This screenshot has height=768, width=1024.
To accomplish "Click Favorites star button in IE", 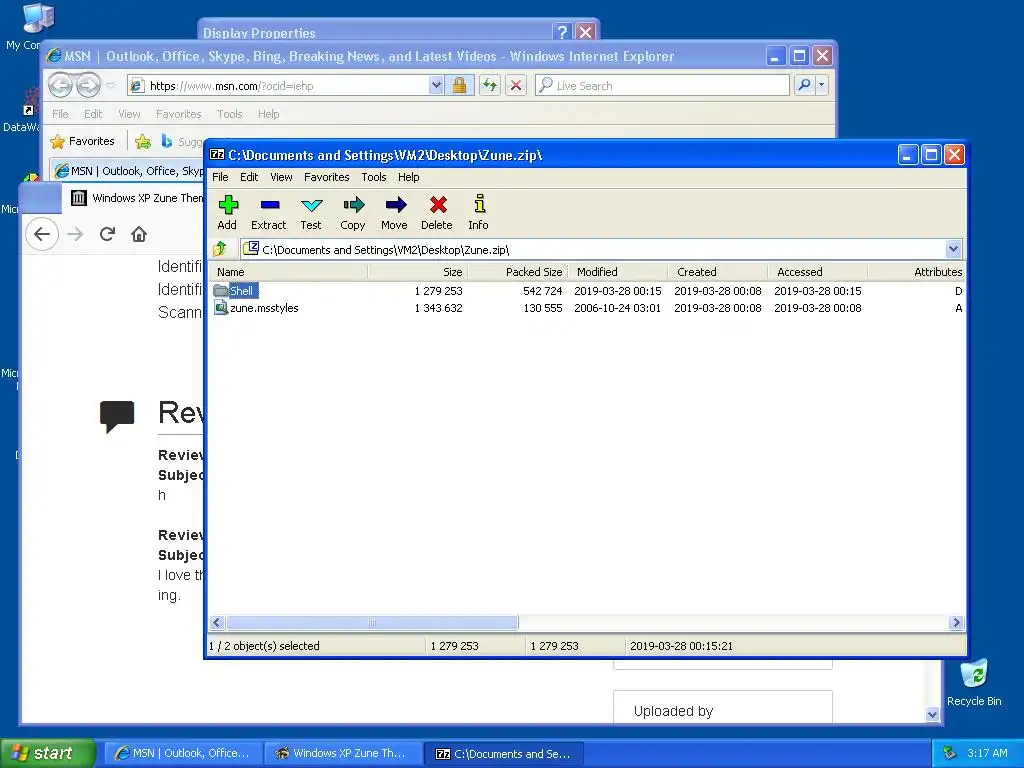I will click(x=83, y=141).
